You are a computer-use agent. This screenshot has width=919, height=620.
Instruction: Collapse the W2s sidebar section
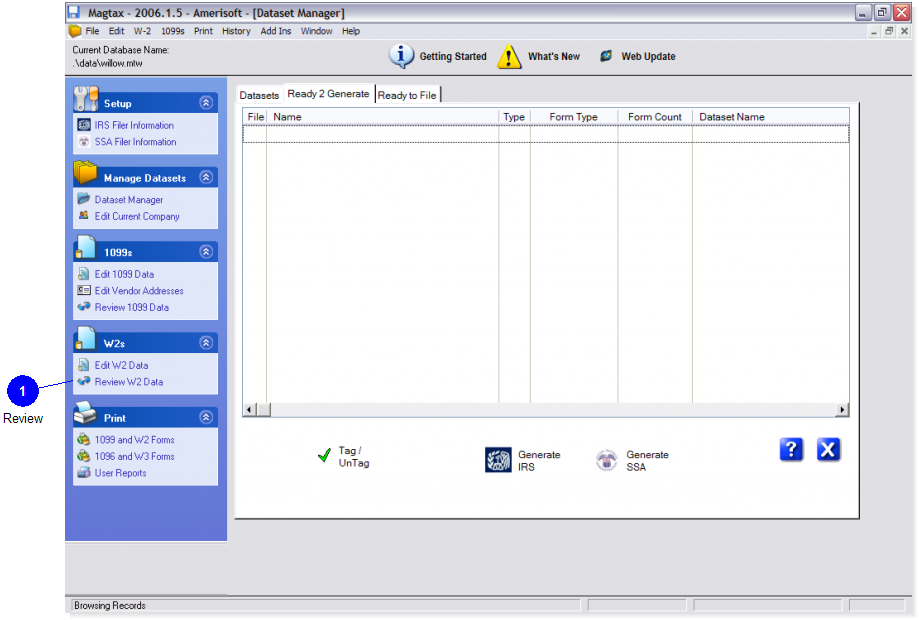[x=206, y=342]
